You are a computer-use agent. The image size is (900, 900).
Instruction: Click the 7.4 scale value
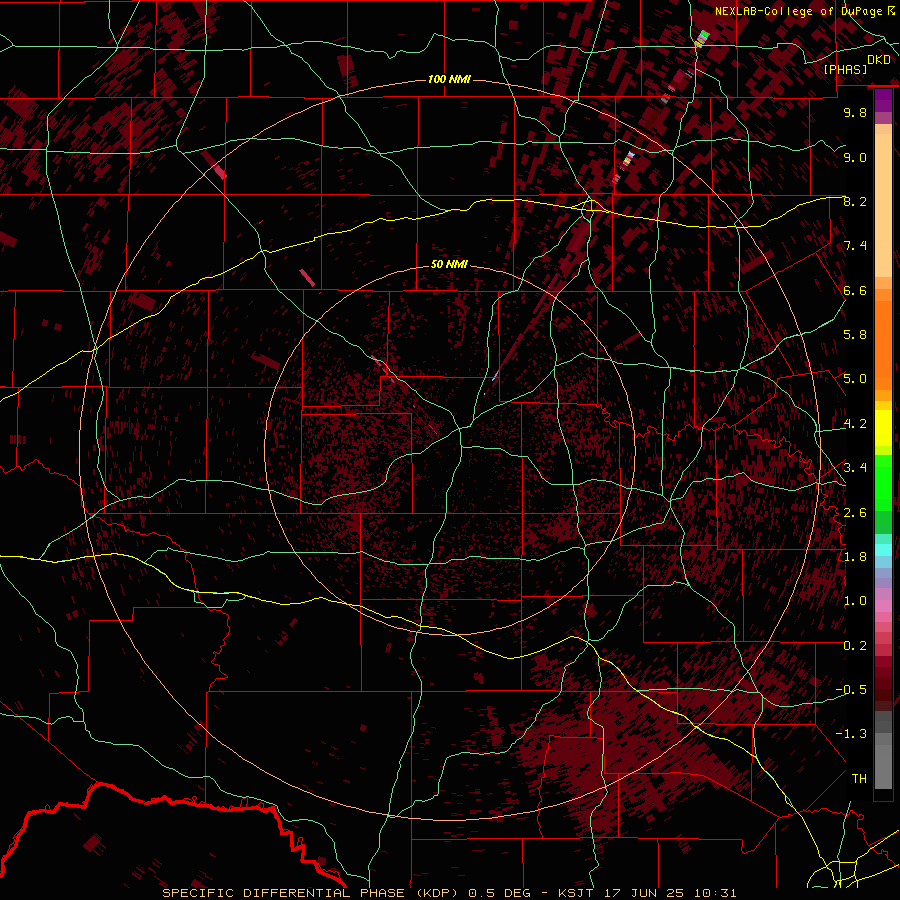coord(855,246)
